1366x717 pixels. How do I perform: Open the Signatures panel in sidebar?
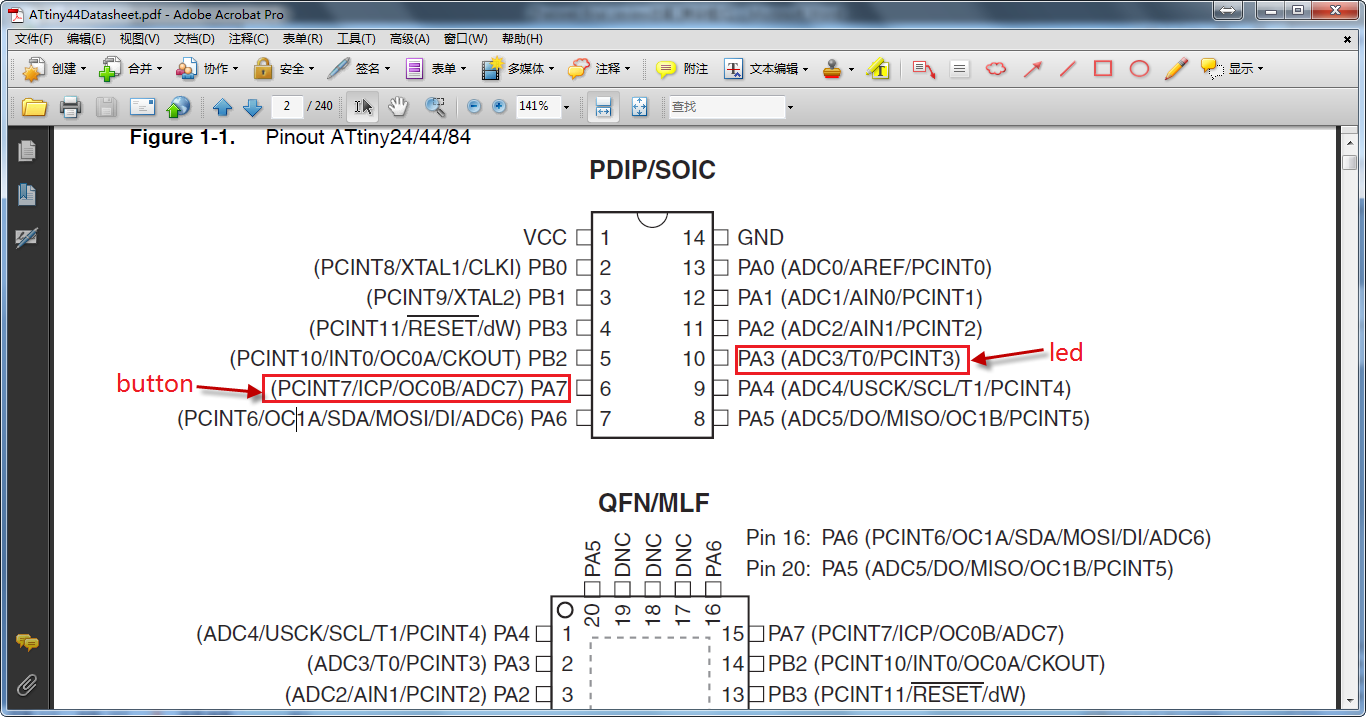point(27,238)
